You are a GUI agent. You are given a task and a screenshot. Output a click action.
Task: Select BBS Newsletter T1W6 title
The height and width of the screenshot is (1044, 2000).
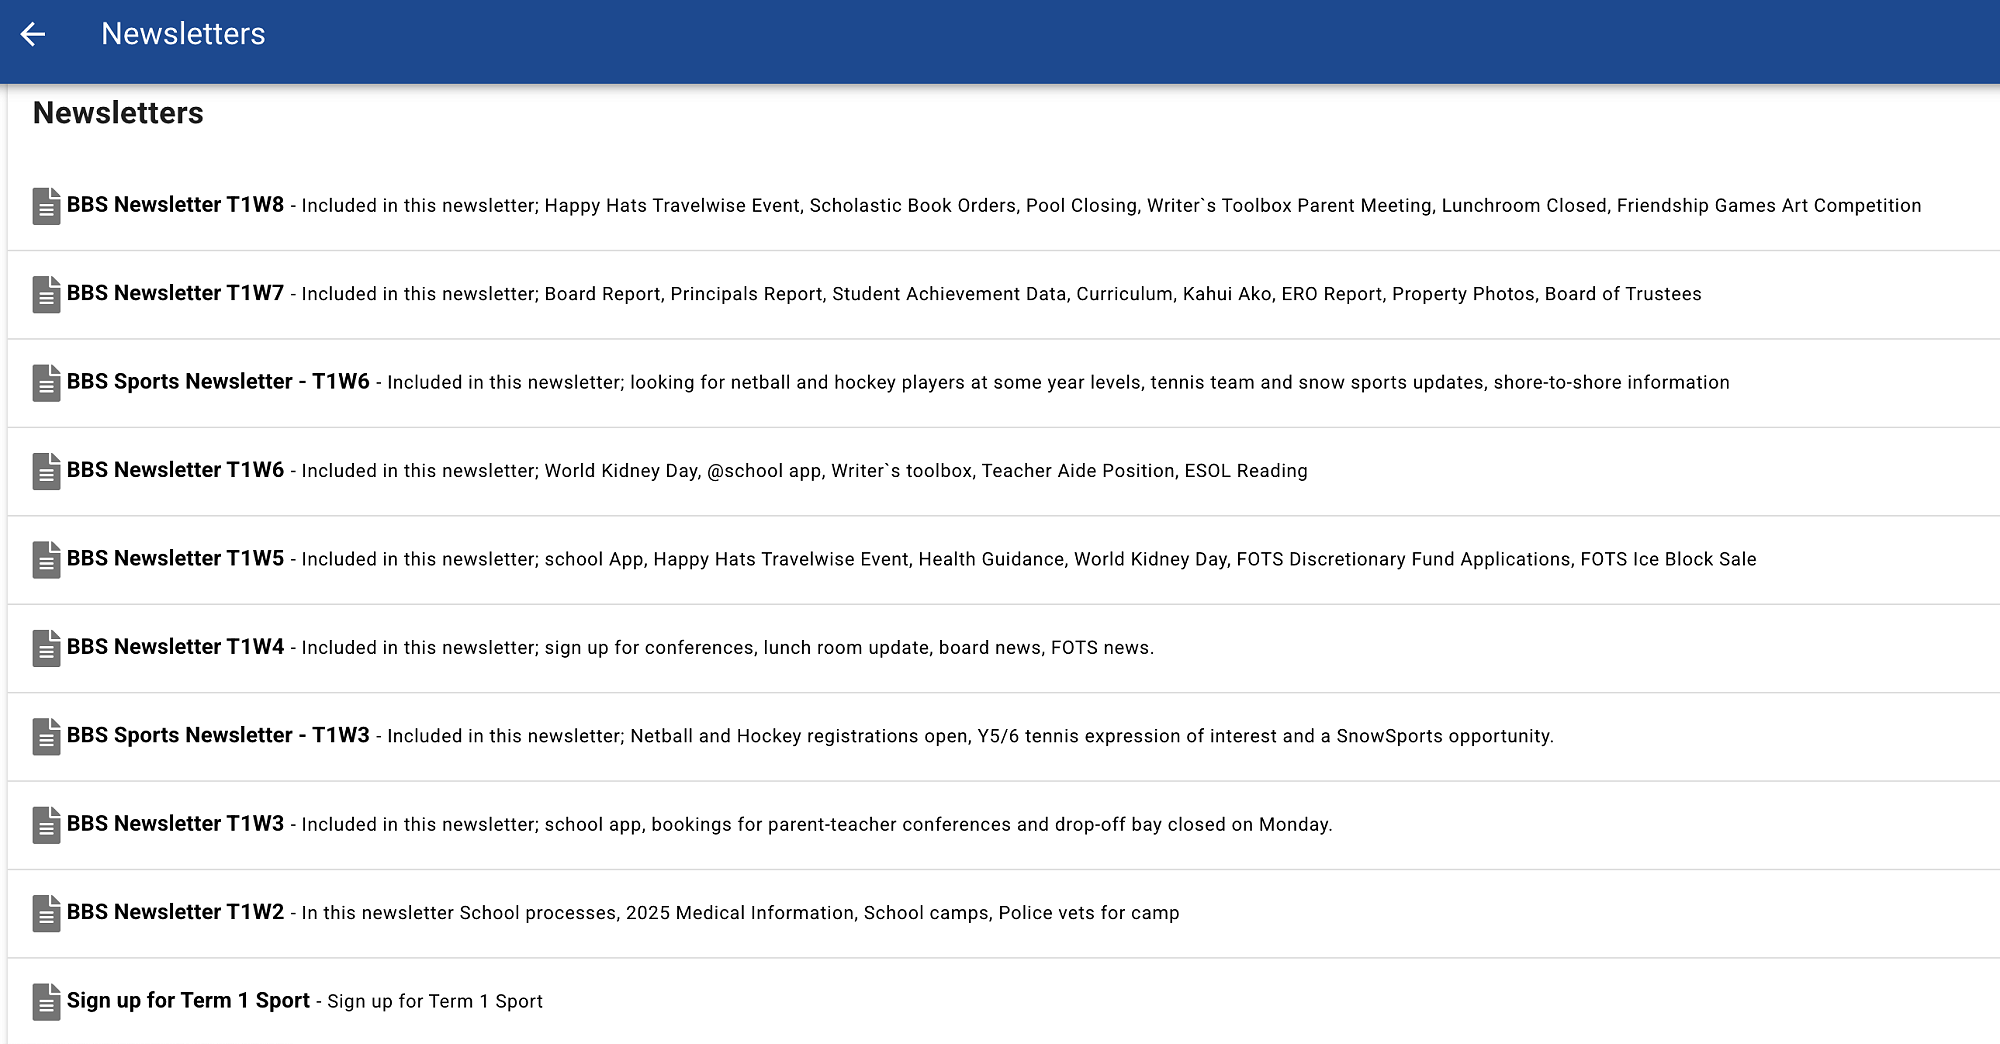pos(175,470)
